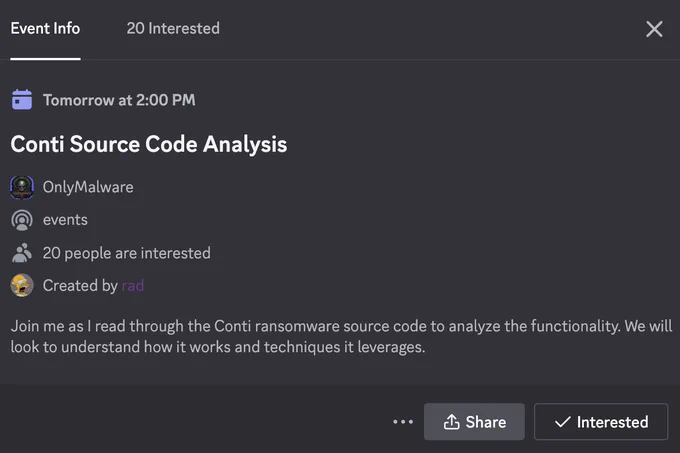
Task: Close the event info dialog
Action: [654, 29]
